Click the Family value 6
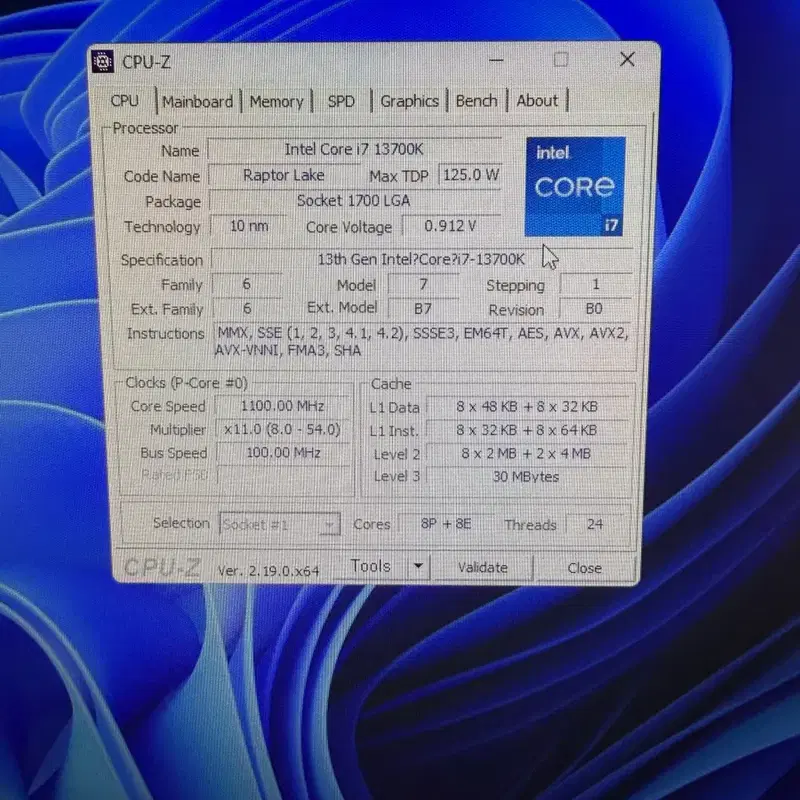This screenshot has width=800, height=800. [246, 284]
